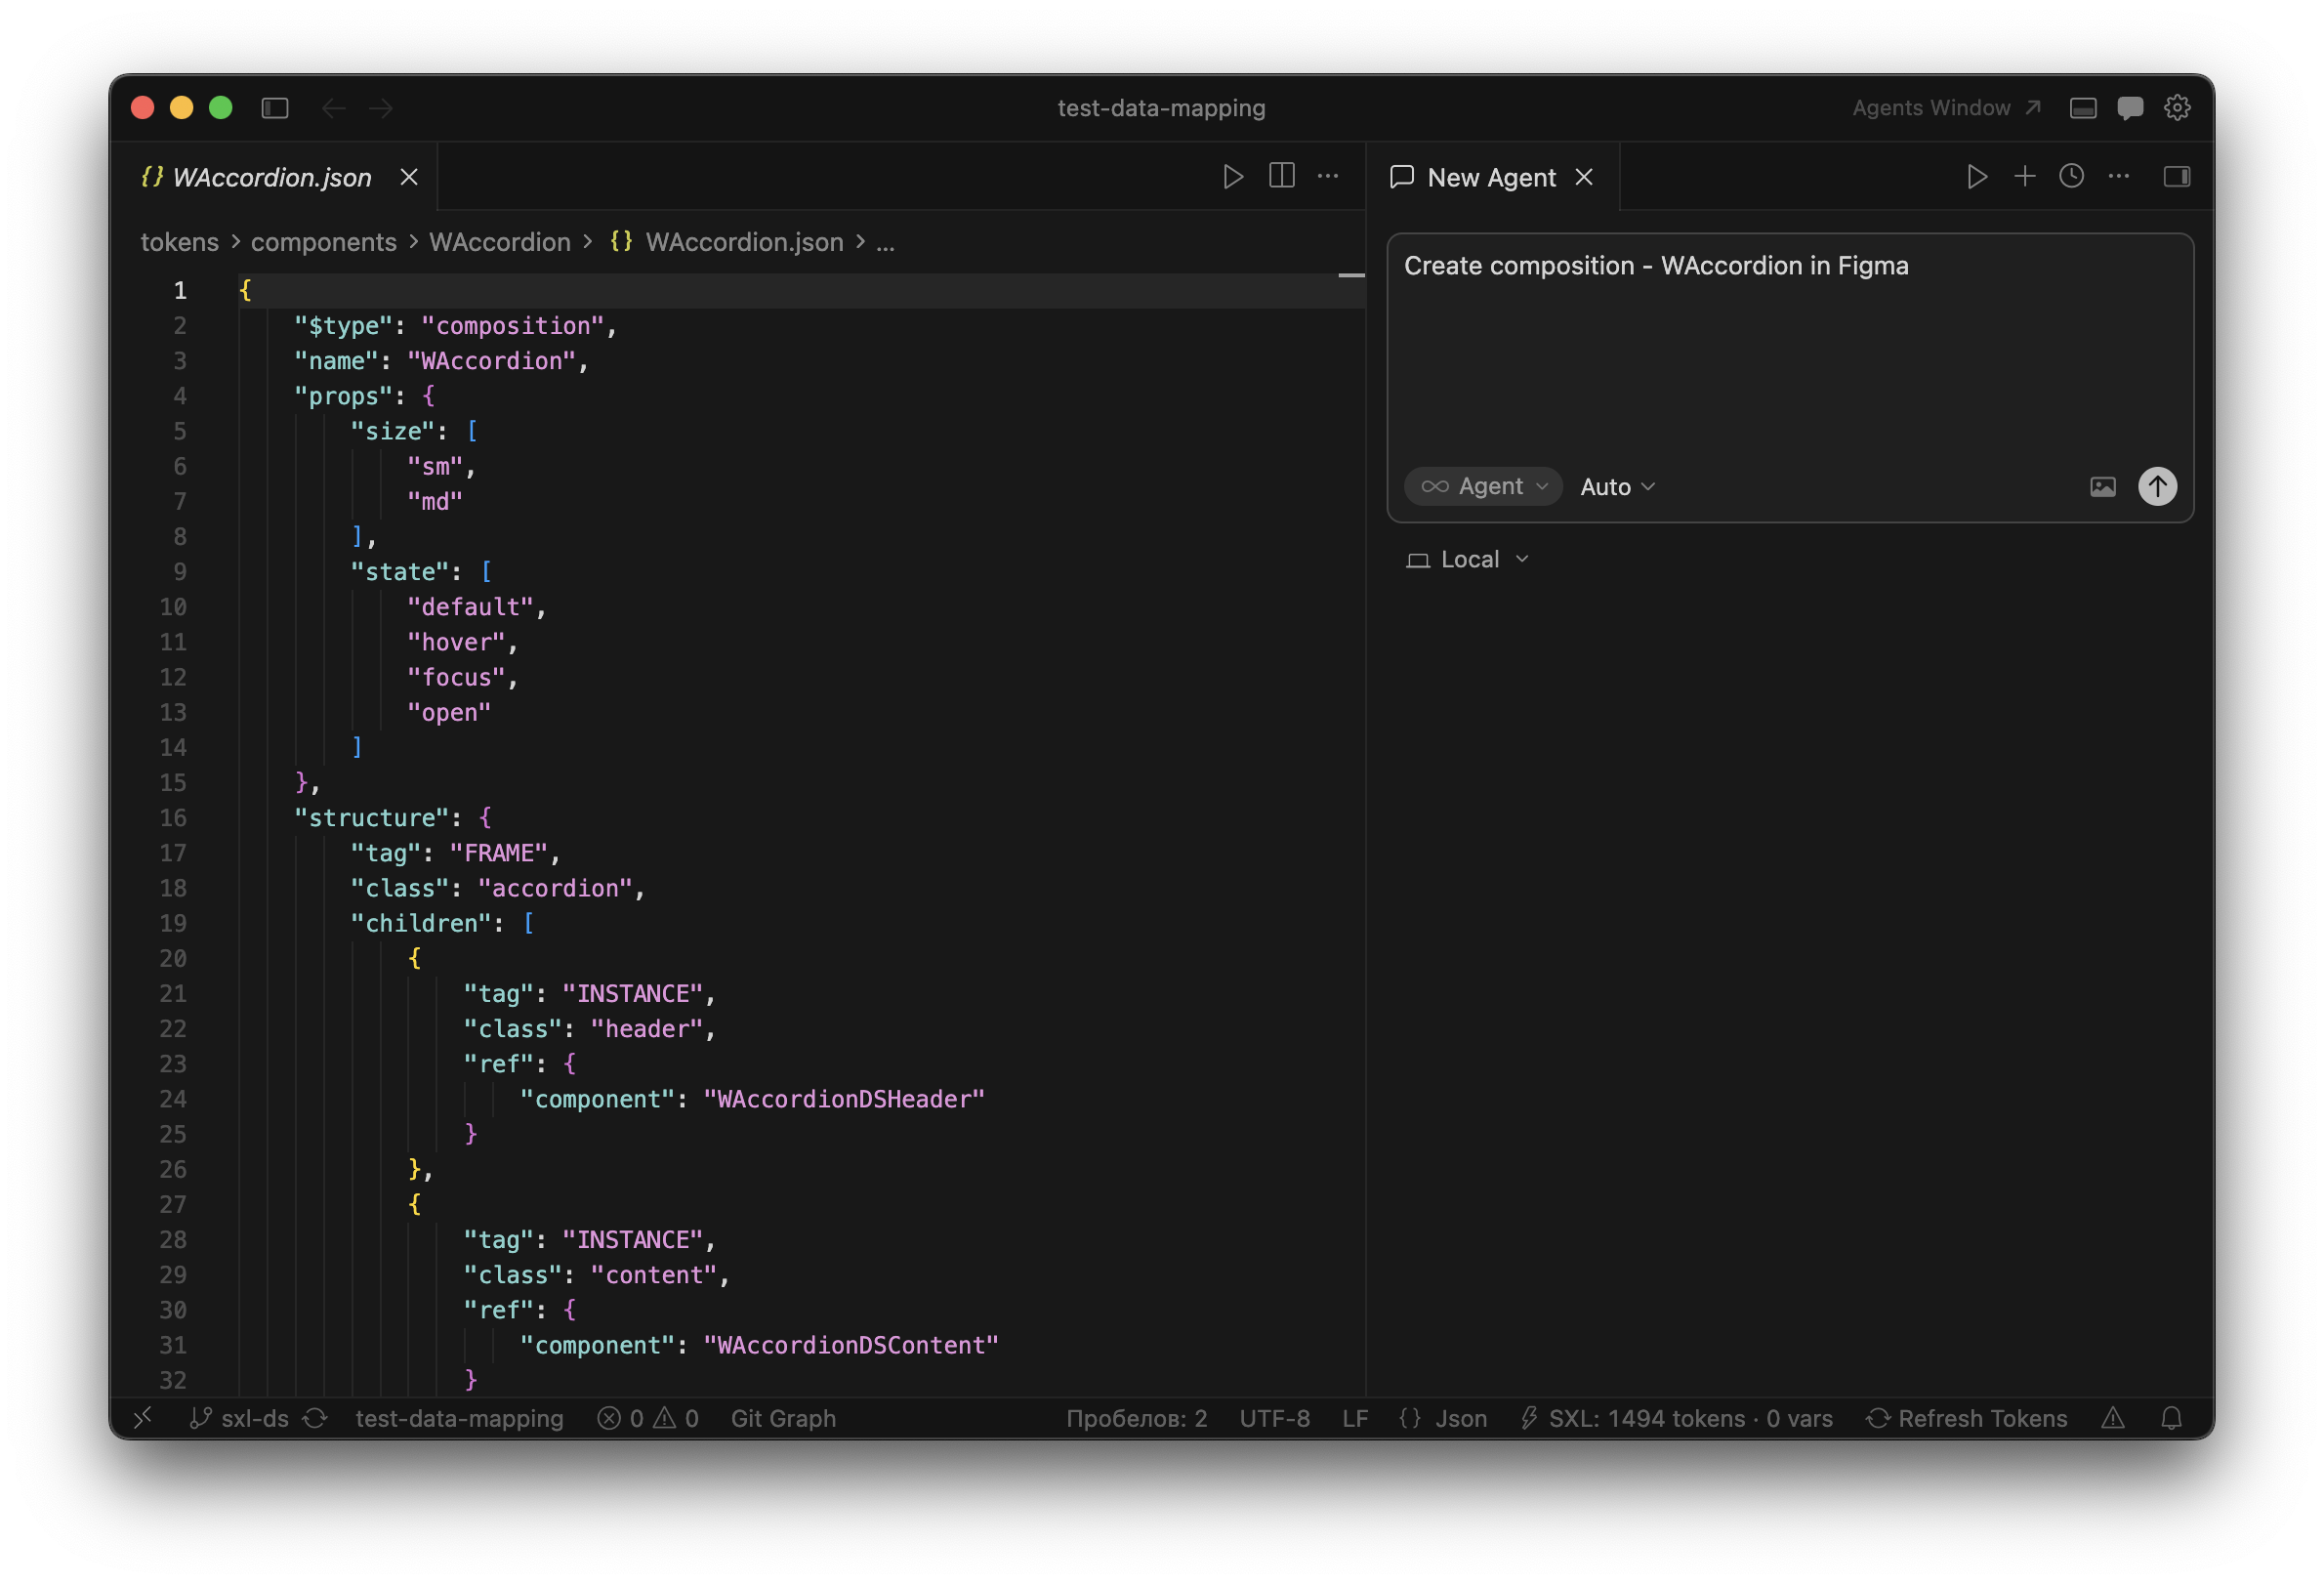Attach an image with the picture icon
Image resolution: width=2324 pixels, height=1584 pixels.
point(2102,487)
